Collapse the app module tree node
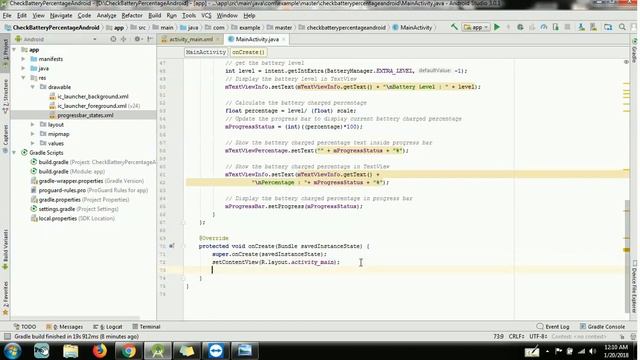The image size is (640, 360). (14, 49)
